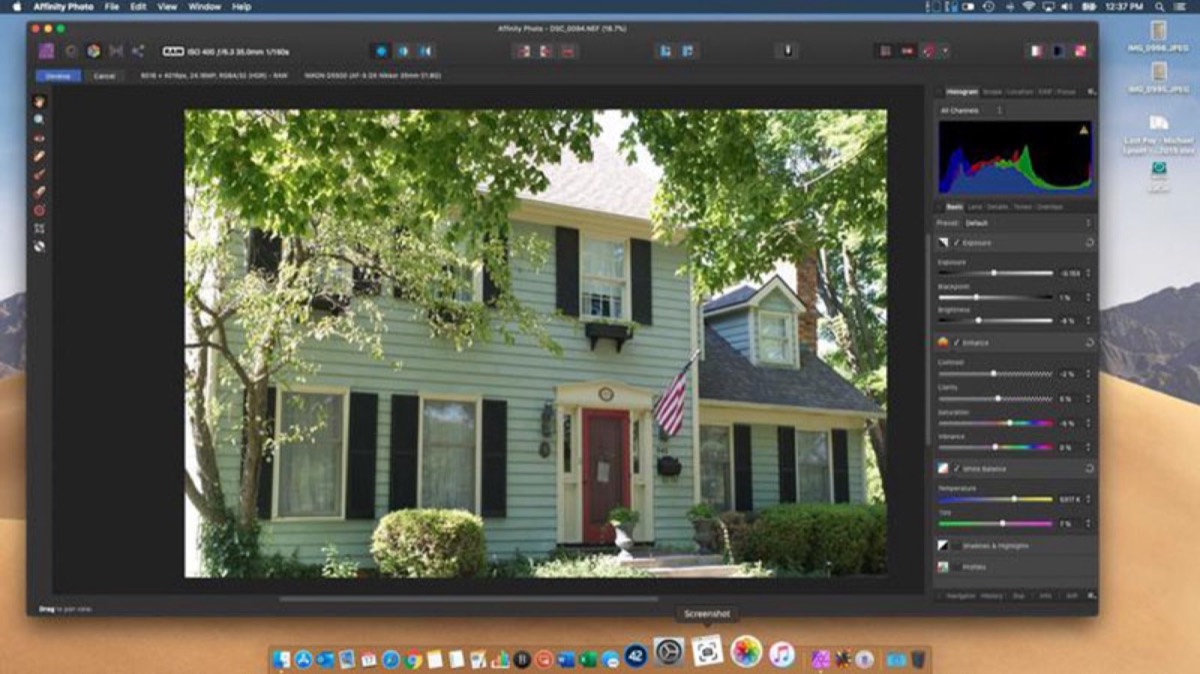Open the Window menu in menu bar
The height and width of the screenshot is (674, 1200).
[204, 7]
